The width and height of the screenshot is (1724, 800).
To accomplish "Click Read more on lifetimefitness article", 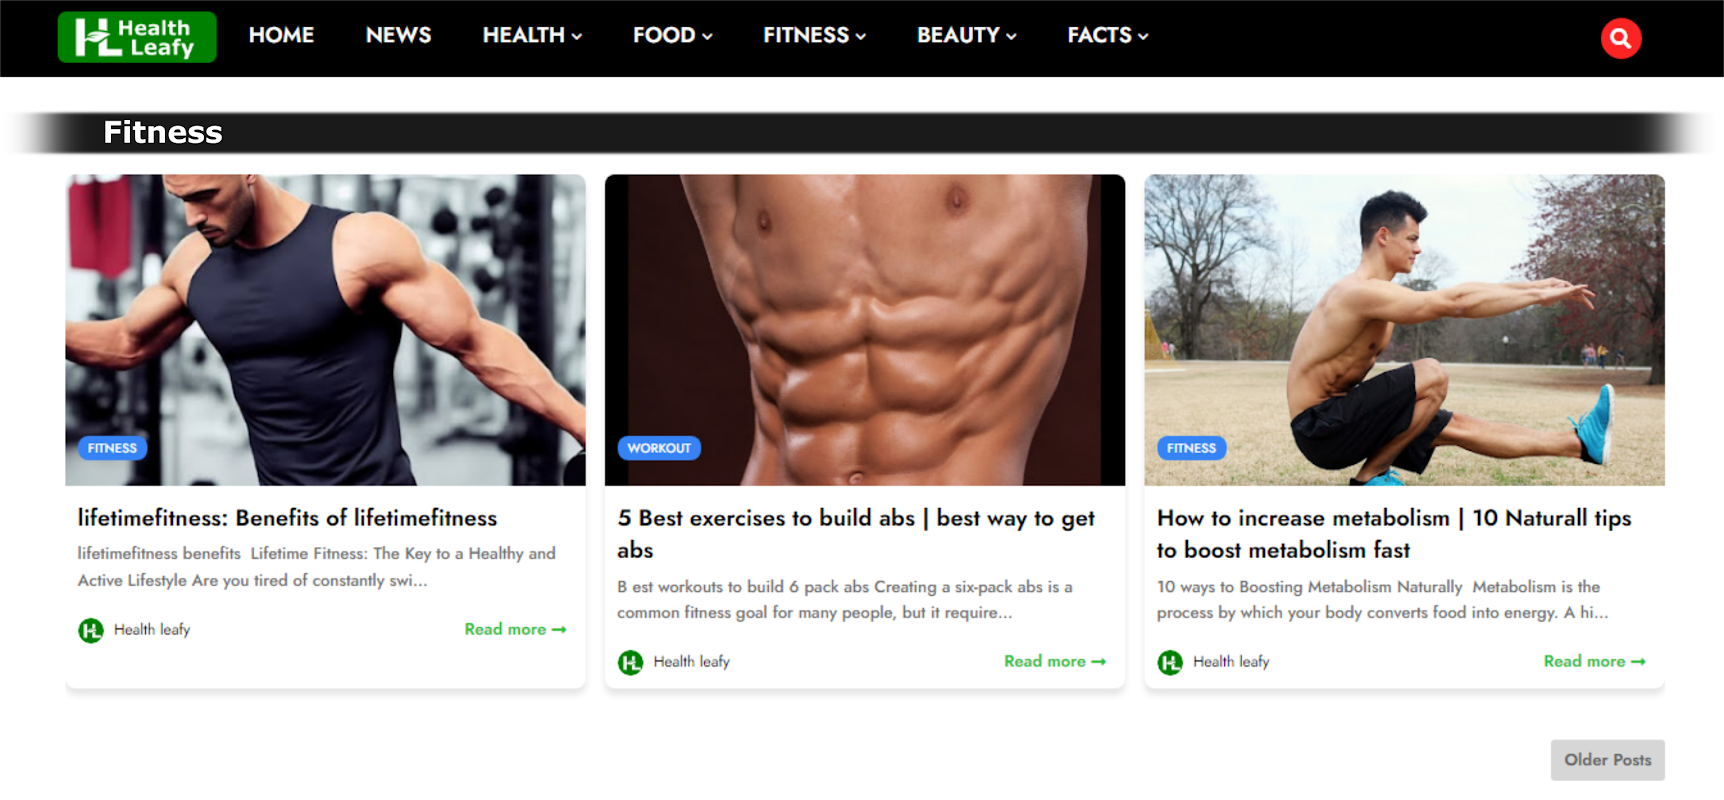I will (515, 629).
